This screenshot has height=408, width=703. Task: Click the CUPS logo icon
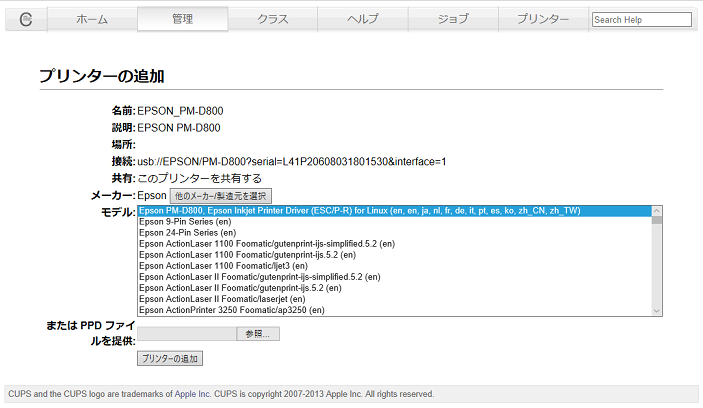click(26, 19)
